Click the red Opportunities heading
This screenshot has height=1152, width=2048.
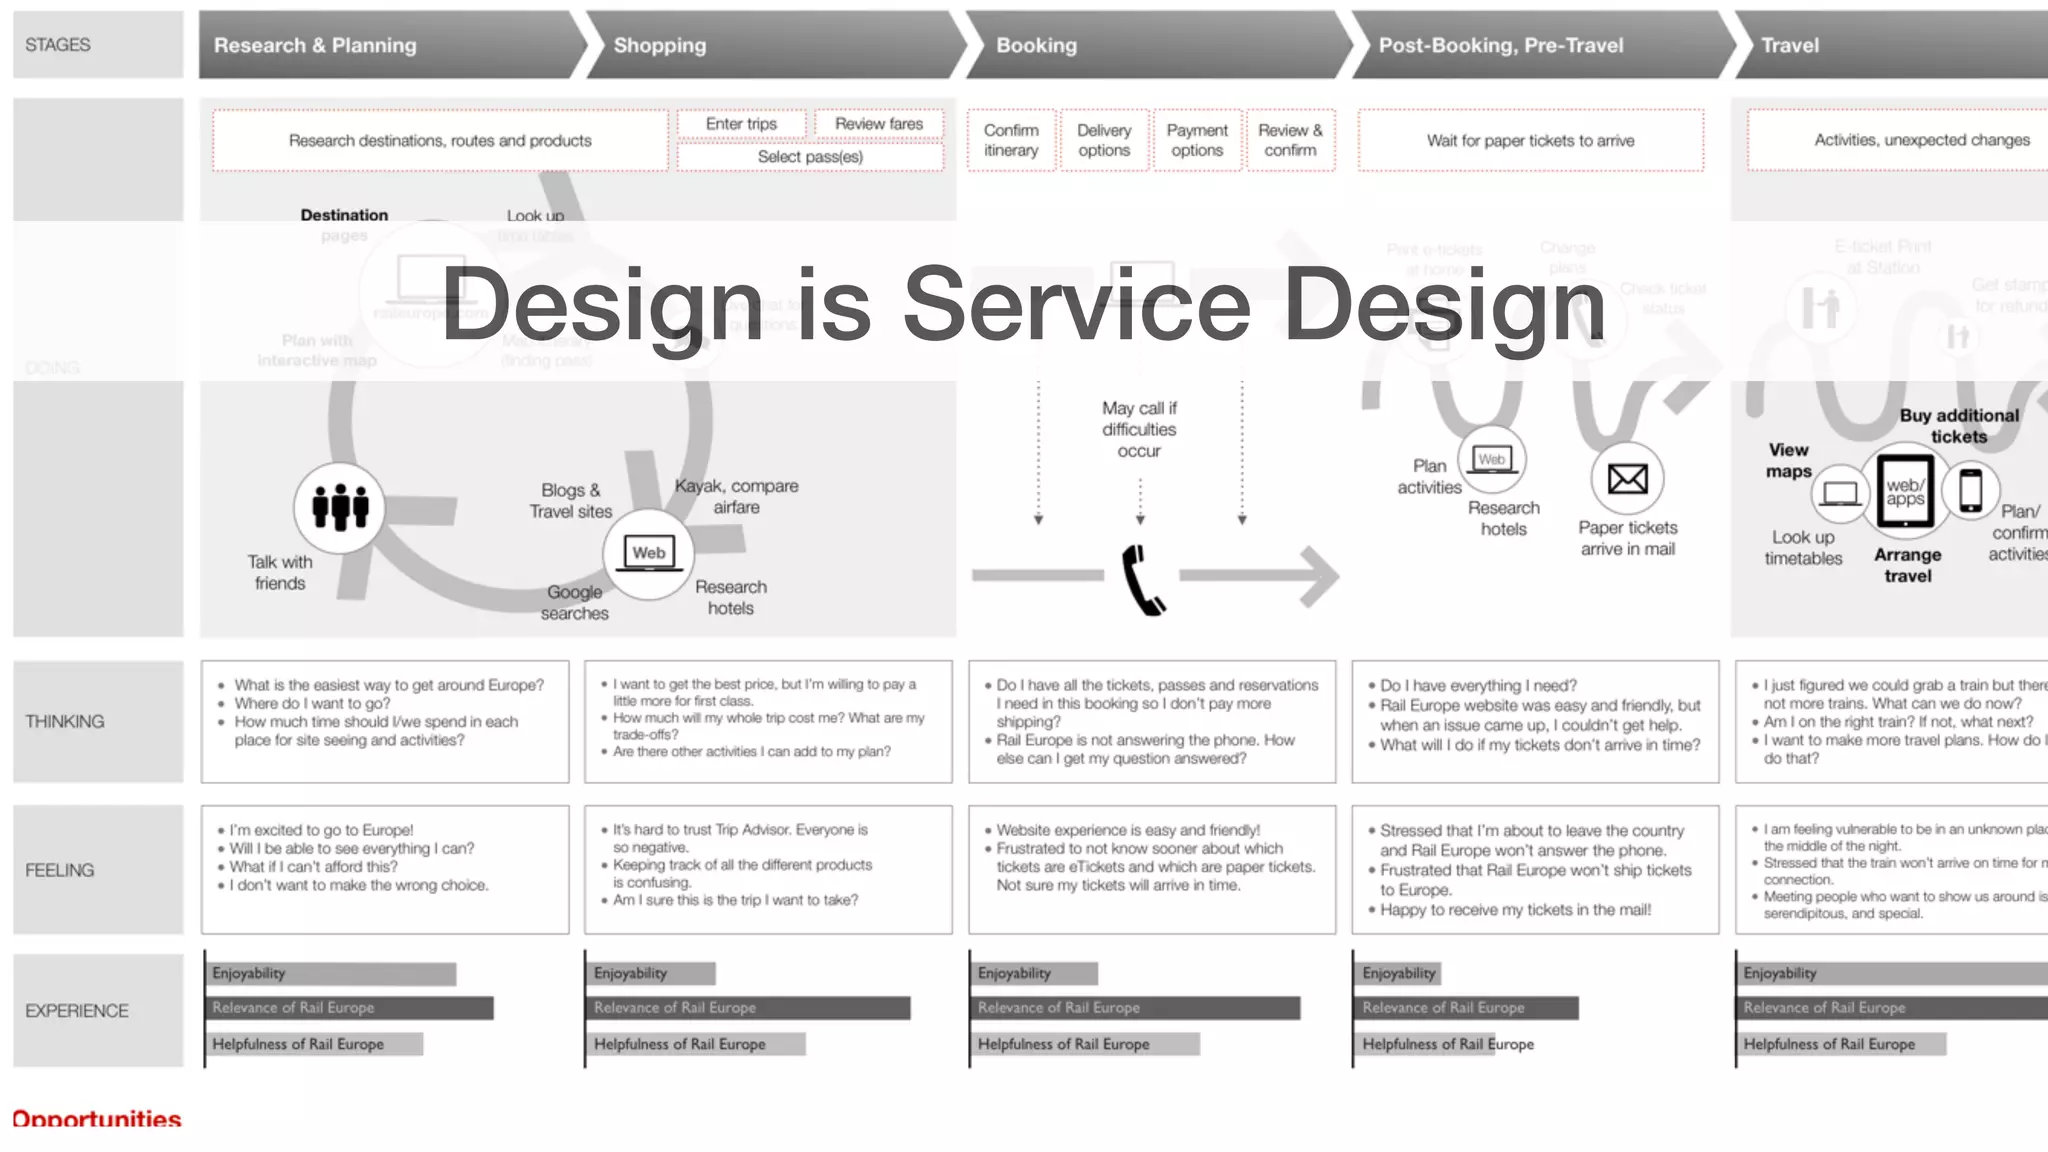[x=97, y=1118]
